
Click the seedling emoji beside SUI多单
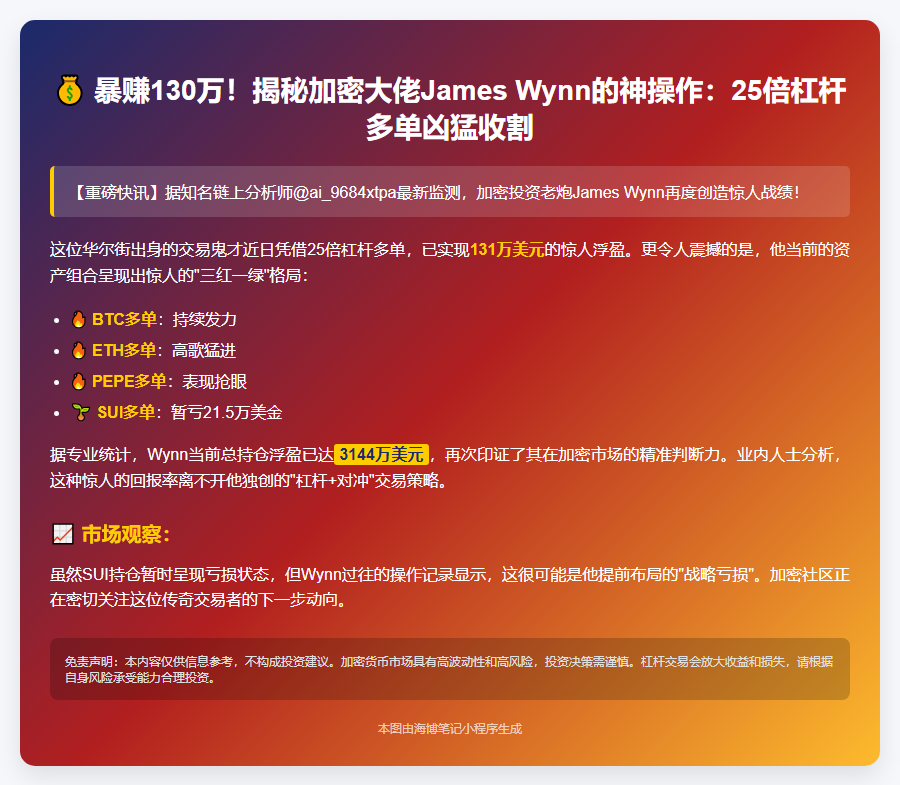pyautogui.click(x=81, y=412)
